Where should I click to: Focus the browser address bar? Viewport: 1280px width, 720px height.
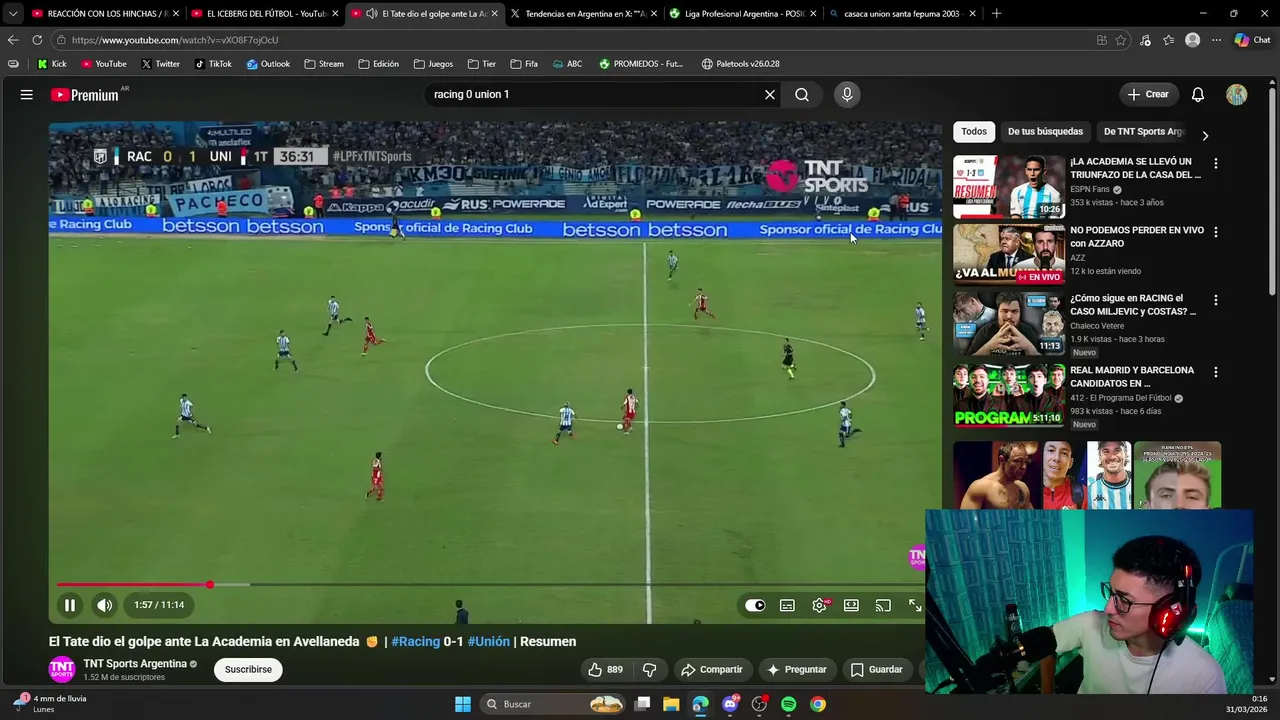click(x=570, y=40)
